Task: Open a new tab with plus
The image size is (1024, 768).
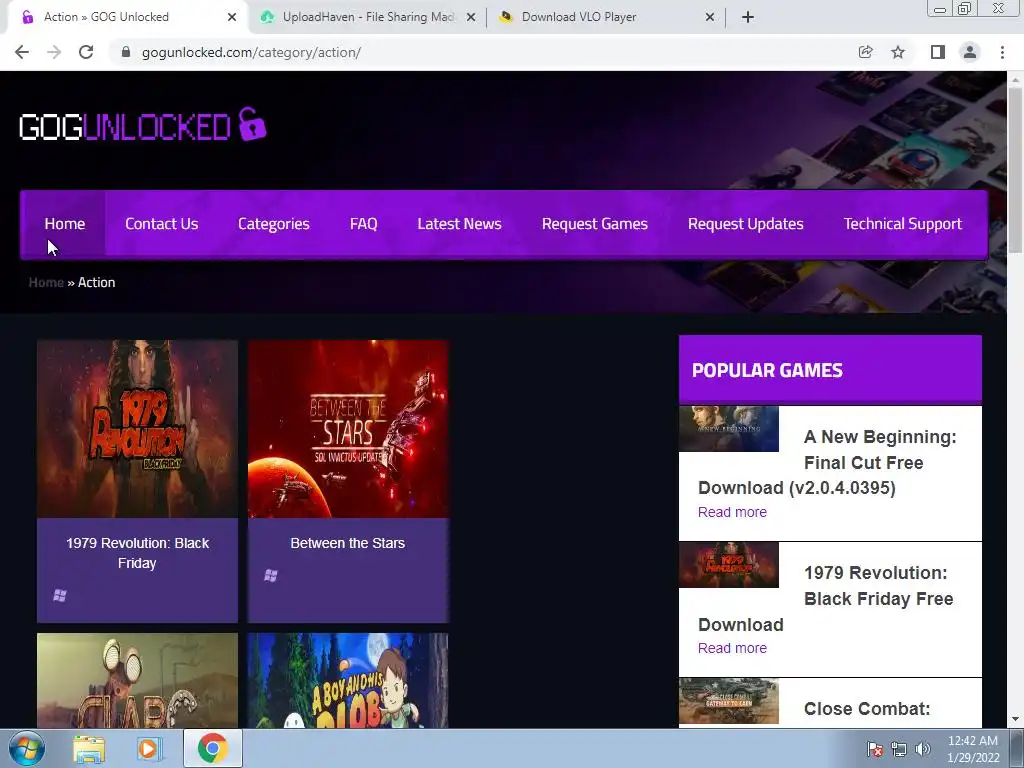Action: (748, 17)
